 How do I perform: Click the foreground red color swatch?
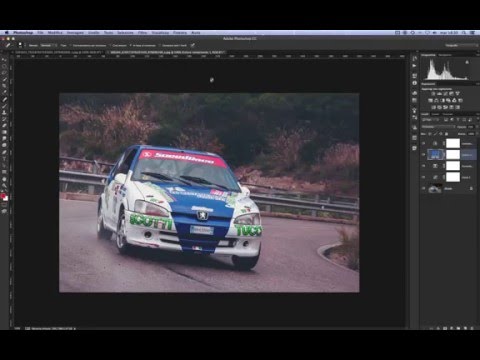3,196
